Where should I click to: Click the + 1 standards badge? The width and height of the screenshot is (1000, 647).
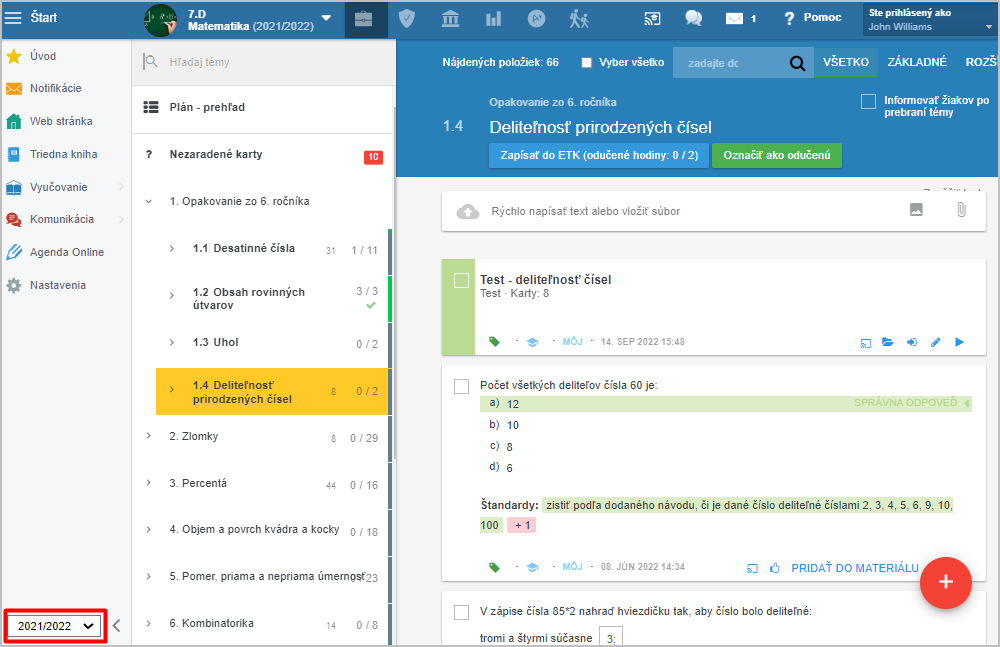(522, 525)
